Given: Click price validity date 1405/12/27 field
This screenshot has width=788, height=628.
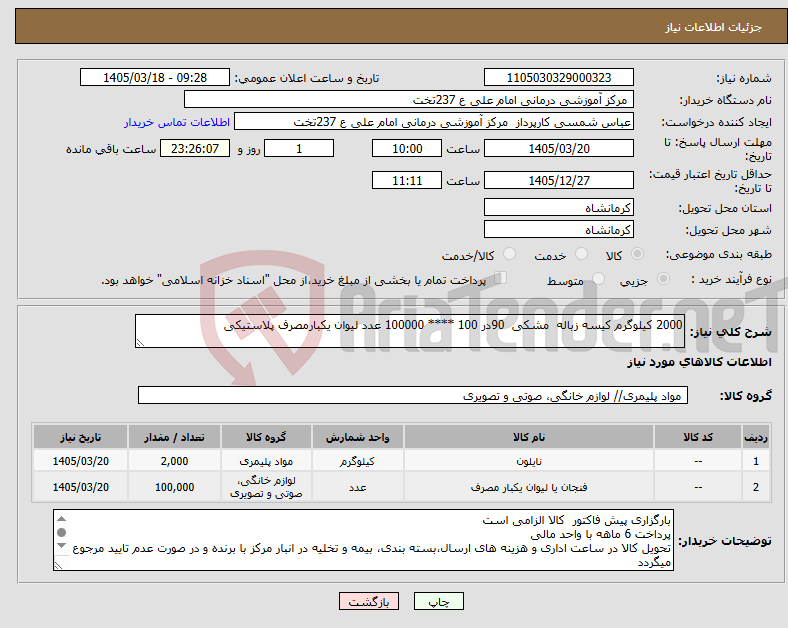Looking at the screenshot, I should pyautogui.click(x=559, y=180).
